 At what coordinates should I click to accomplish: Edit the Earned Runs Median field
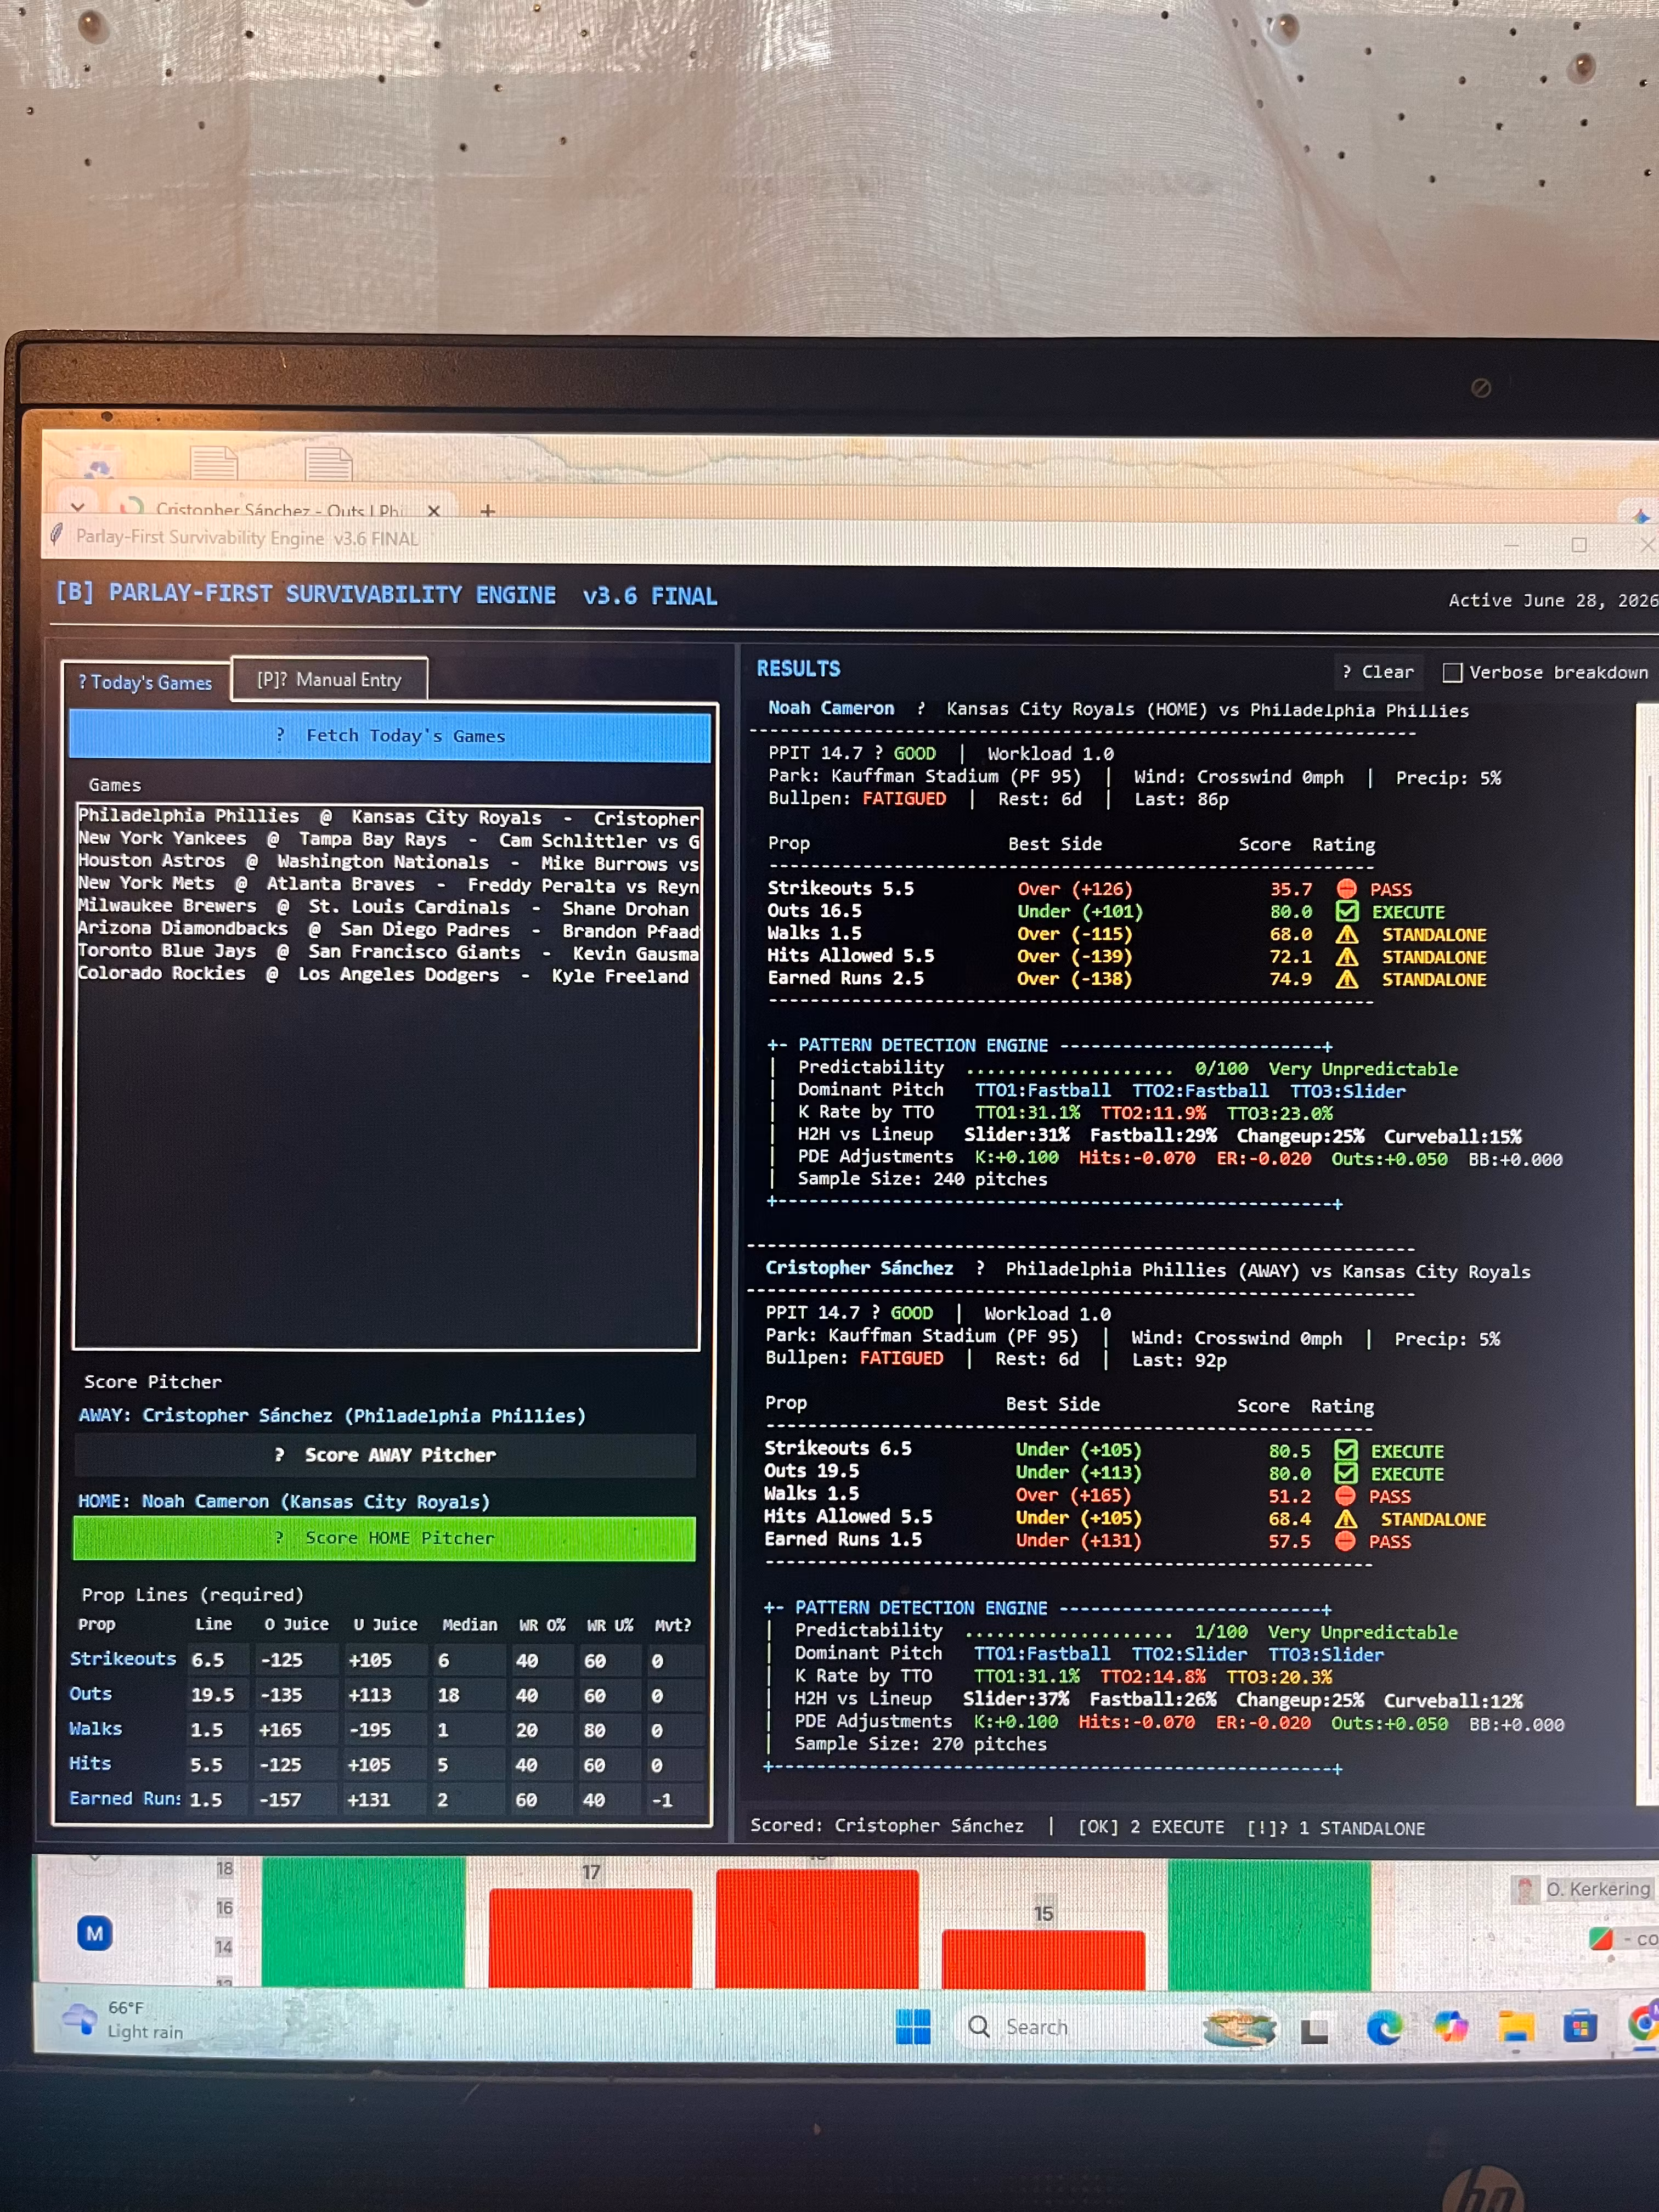(x=468, y=1800)
